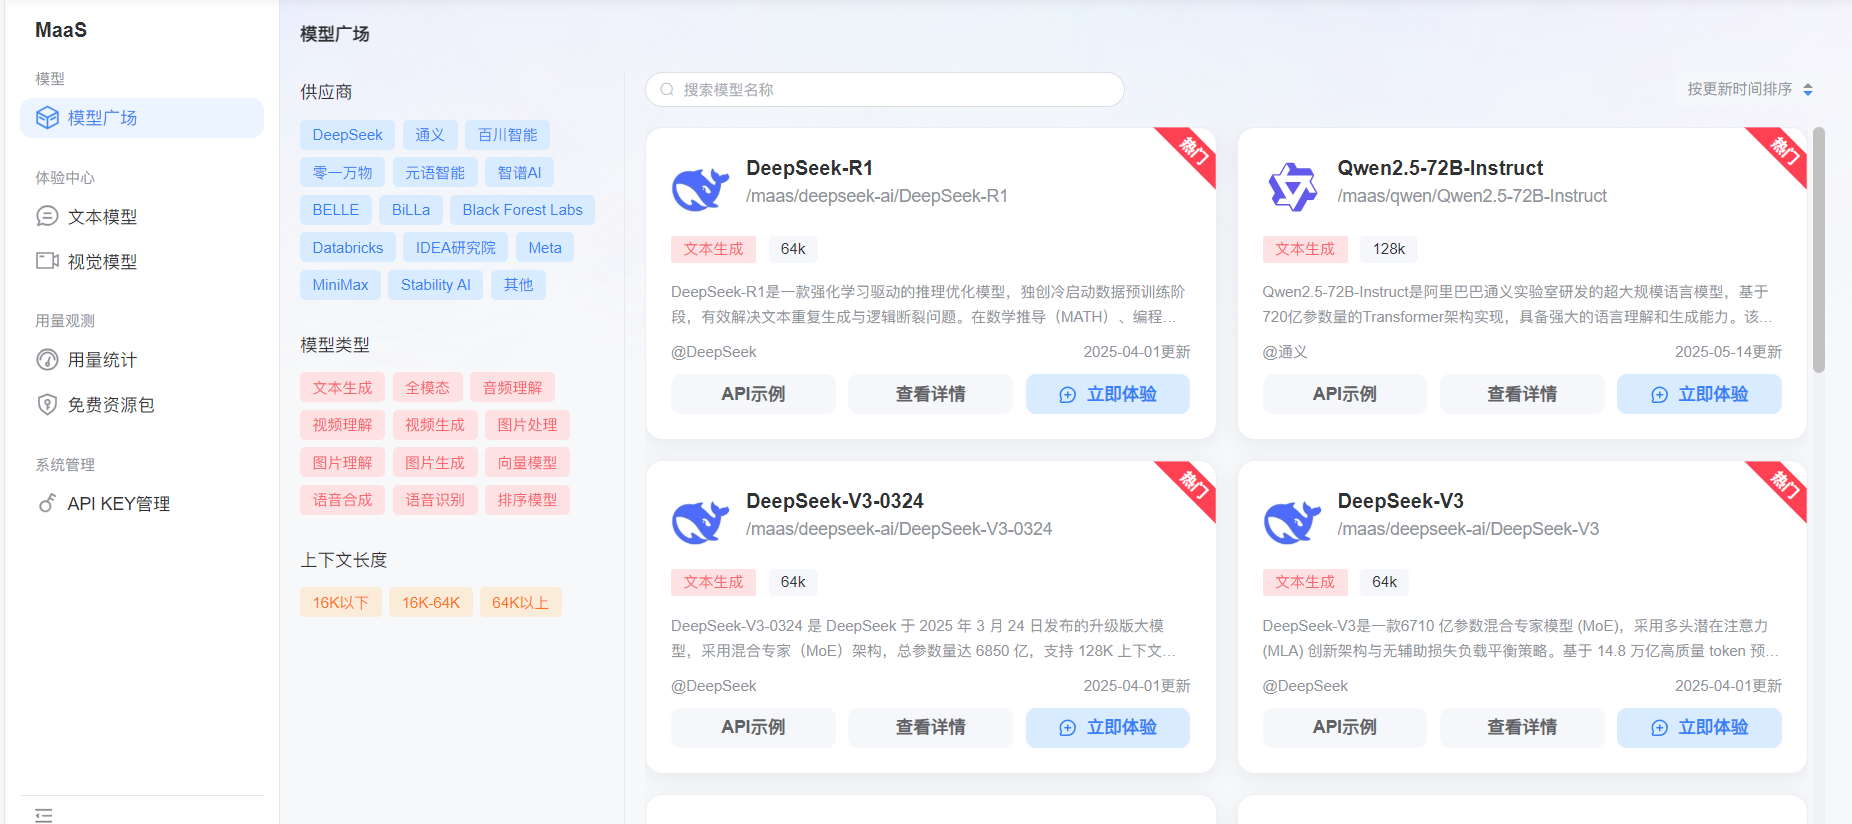
Task: Filter models by 图片处理 type
Action: pyautogui.click(x=527, y=425)
